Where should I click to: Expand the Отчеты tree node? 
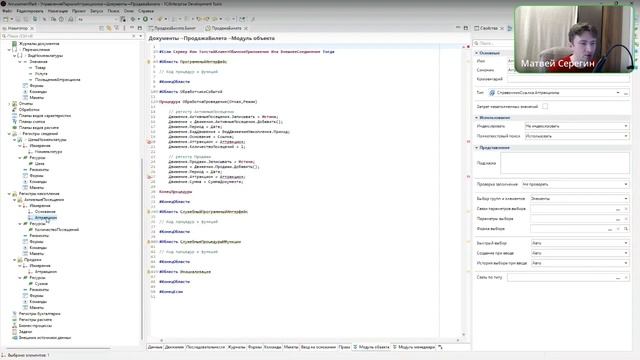tap(9, 104)
